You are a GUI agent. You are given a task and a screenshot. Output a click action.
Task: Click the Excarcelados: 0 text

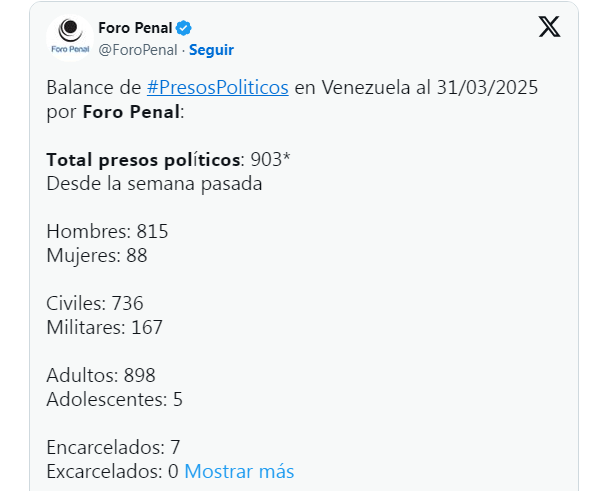point(112,471)
